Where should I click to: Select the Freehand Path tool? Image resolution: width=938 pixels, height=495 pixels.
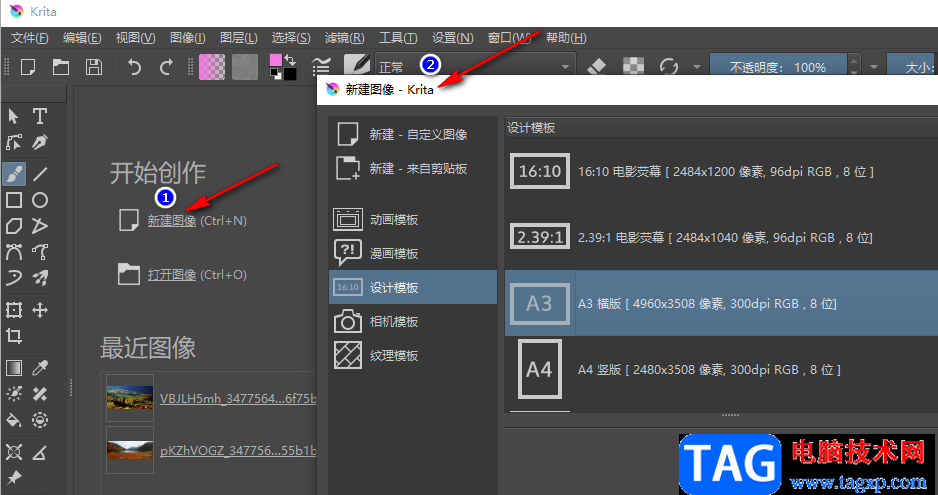[40, 252]
